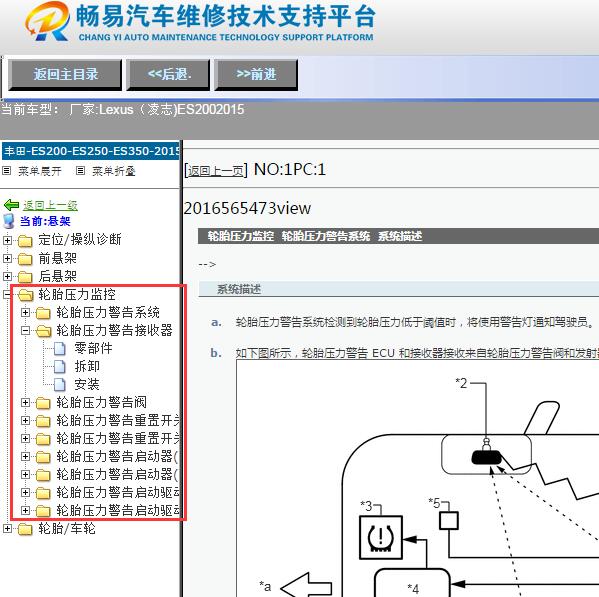
Task: Click the 菜单折叠 option
Action: pyautogui.click(x=114, y=171)
